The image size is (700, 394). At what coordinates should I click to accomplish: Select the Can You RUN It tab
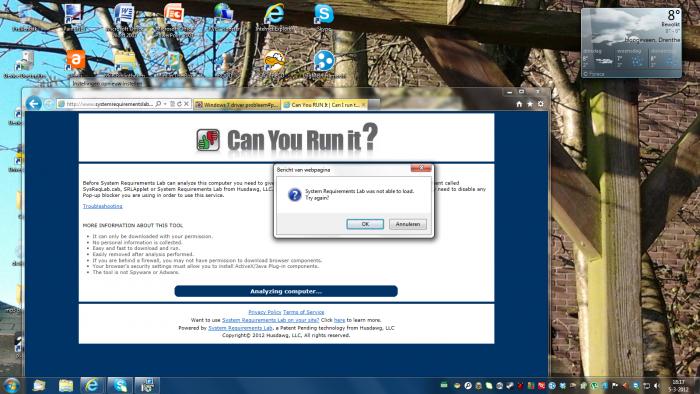(x=325, y=105)
